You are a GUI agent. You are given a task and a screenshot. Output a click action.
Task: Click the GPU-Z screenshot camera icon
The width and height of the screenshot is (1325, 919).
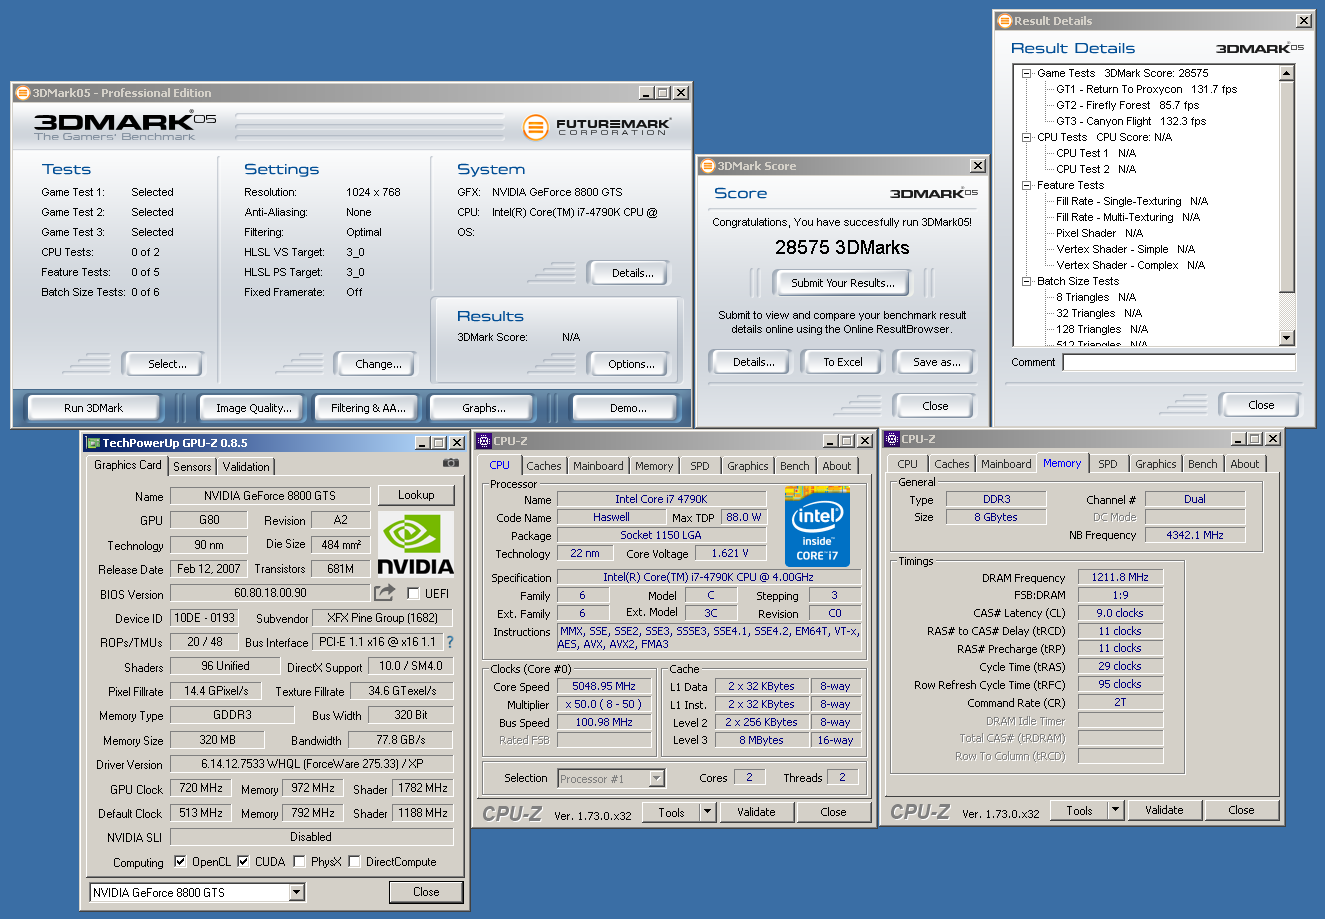tap(451, 463)
